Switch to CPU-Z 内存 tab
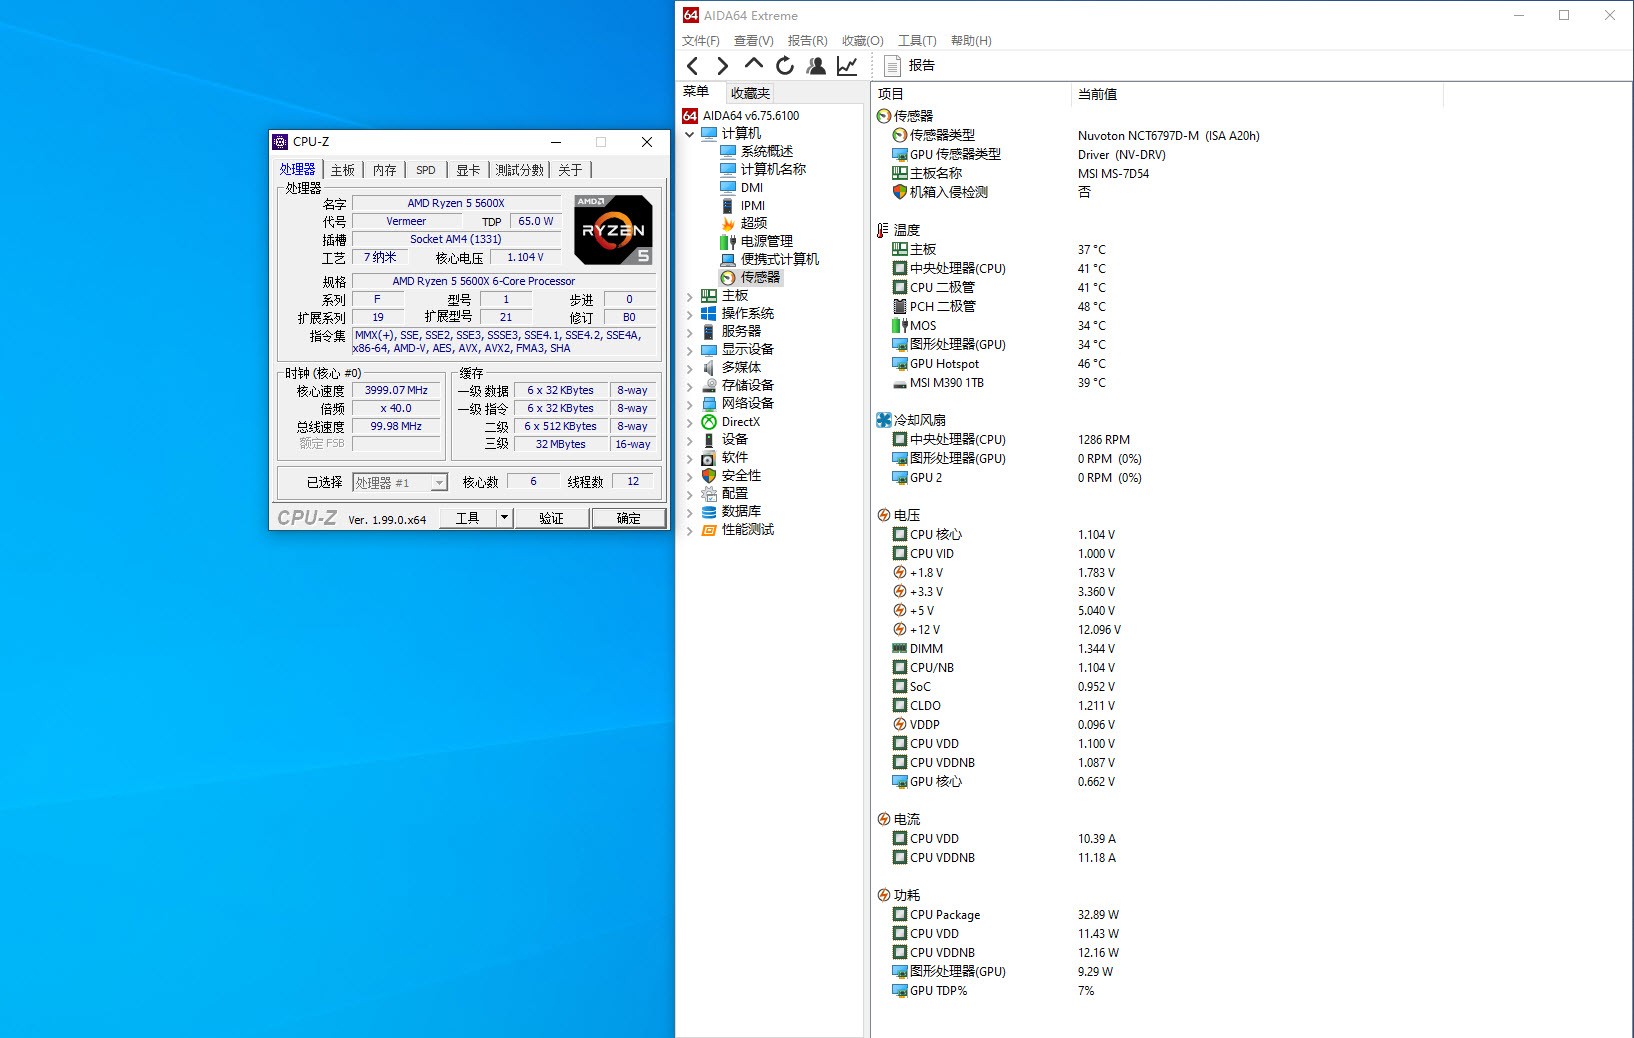Image resolution: width=1634 pixels, height=1038 pixels. pos(385,170)
